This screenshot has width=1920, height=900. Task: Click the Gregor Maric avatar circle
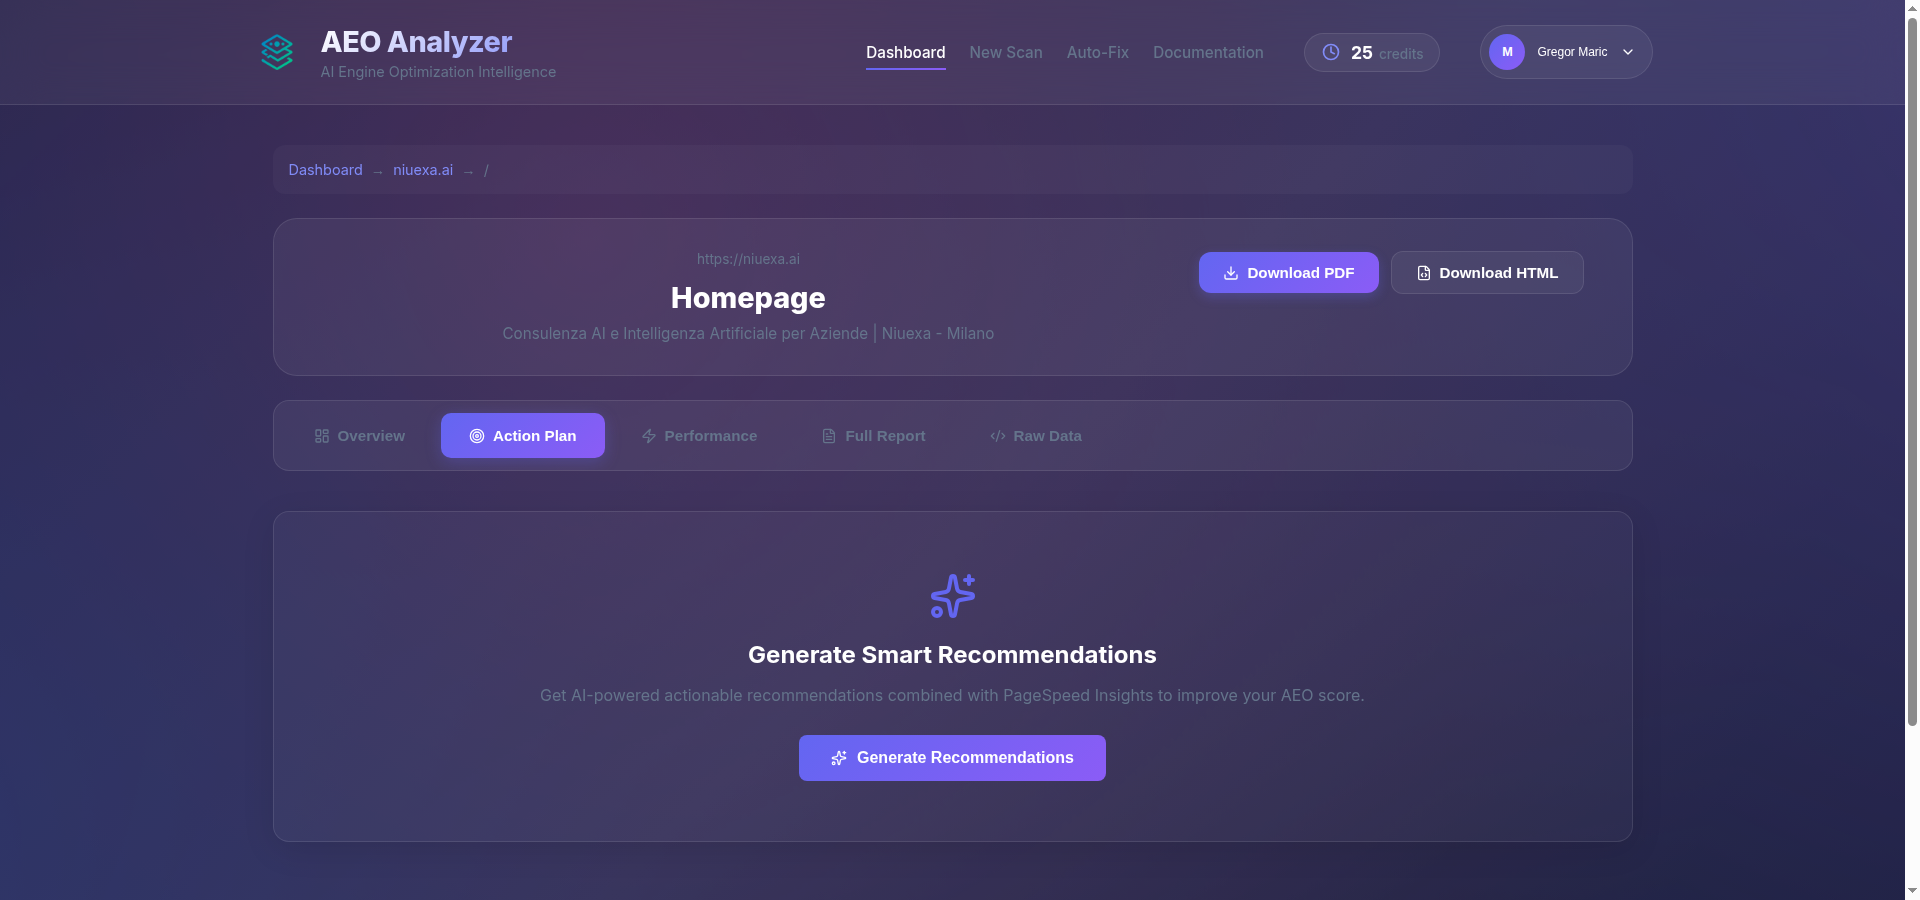coord(1506,52)
